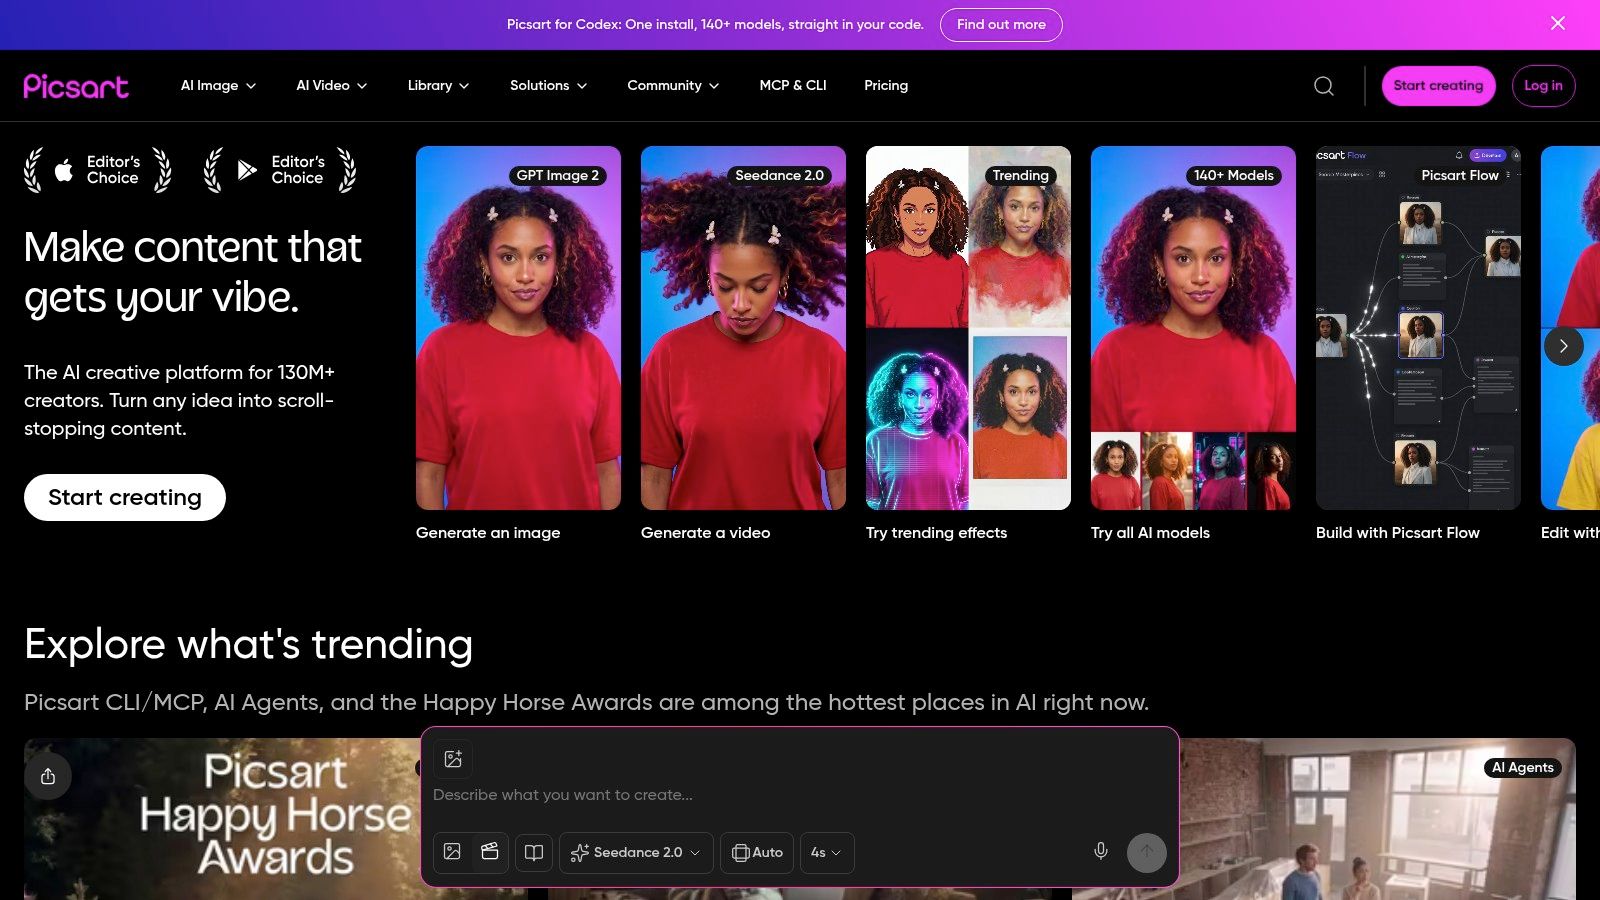Screen dimensions: 1600x900
Task: Focus the Describe what you want prompt field
Action: (800, 795)
